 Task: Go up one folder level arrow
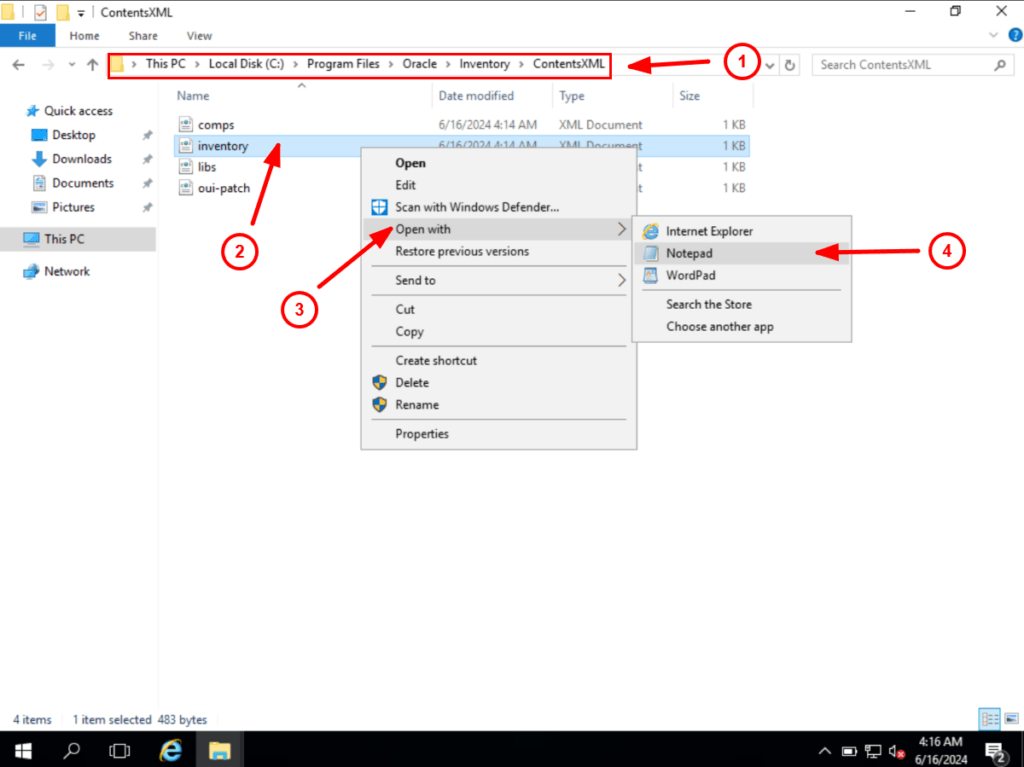92,65
